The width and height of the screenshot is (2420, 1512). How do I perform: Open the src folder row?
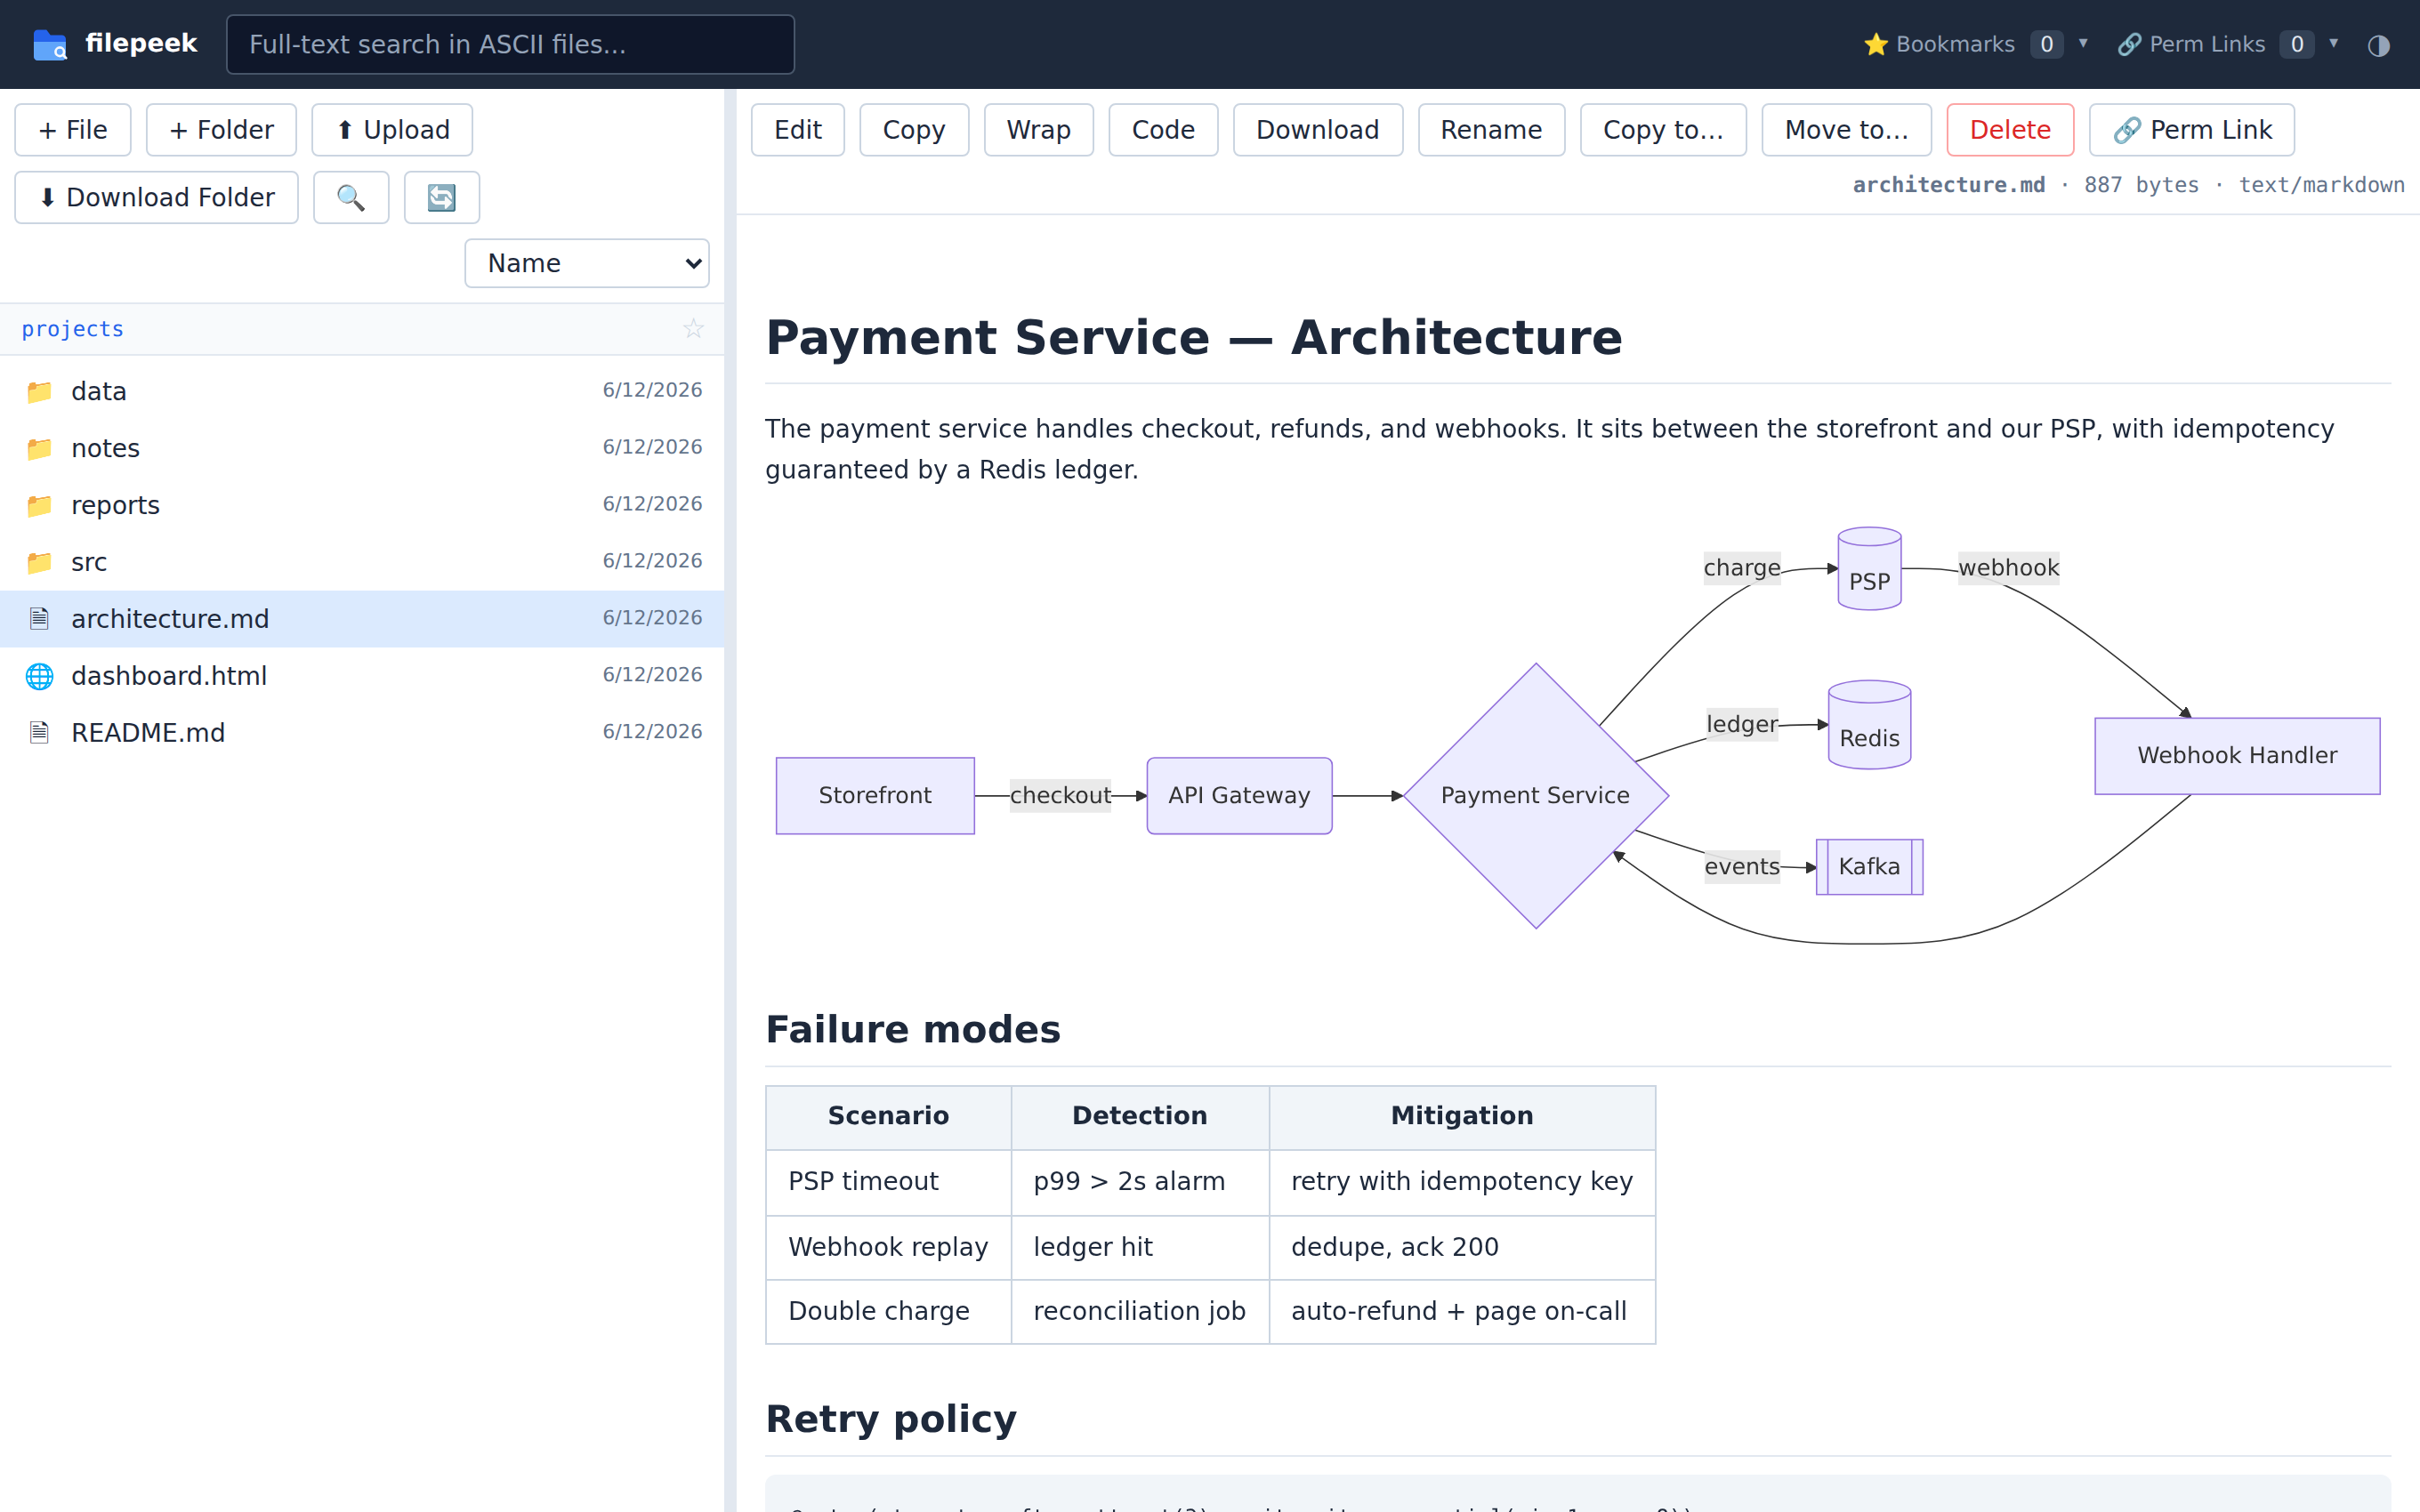[x=362, y=562]
